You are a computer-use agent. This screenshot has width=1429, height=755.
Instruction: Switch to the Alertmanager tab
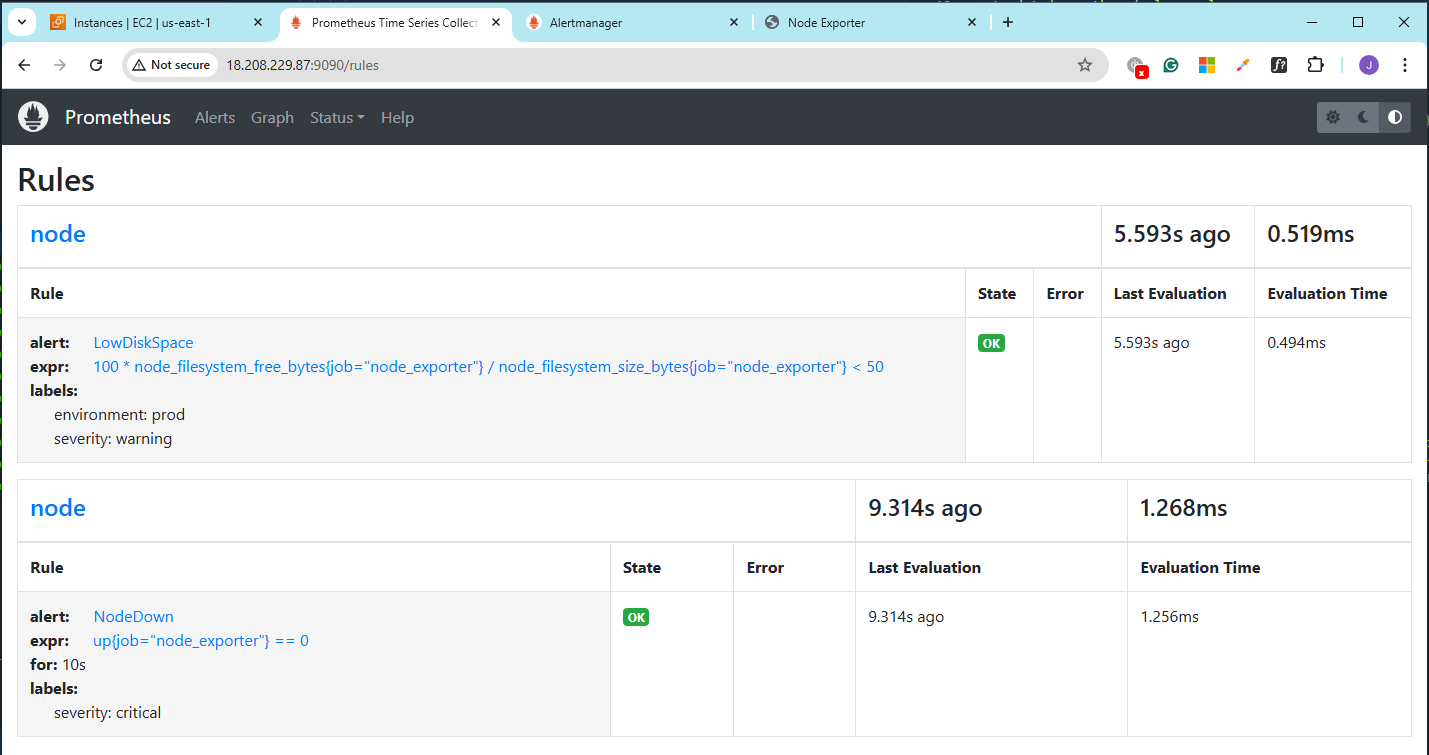tap(632, 22)
